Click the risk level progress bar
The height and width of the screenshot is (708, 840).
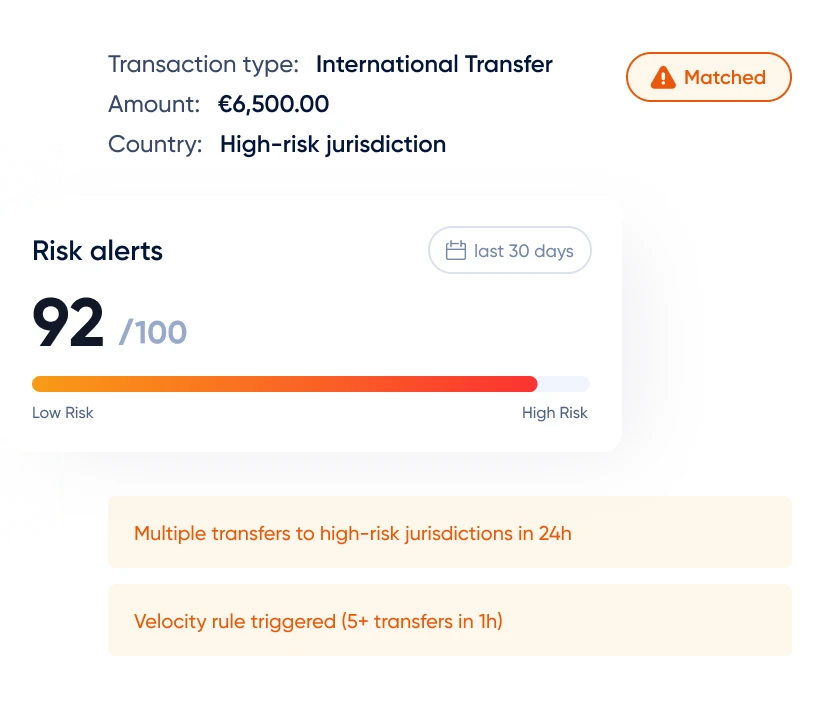[x=310, y=384]
